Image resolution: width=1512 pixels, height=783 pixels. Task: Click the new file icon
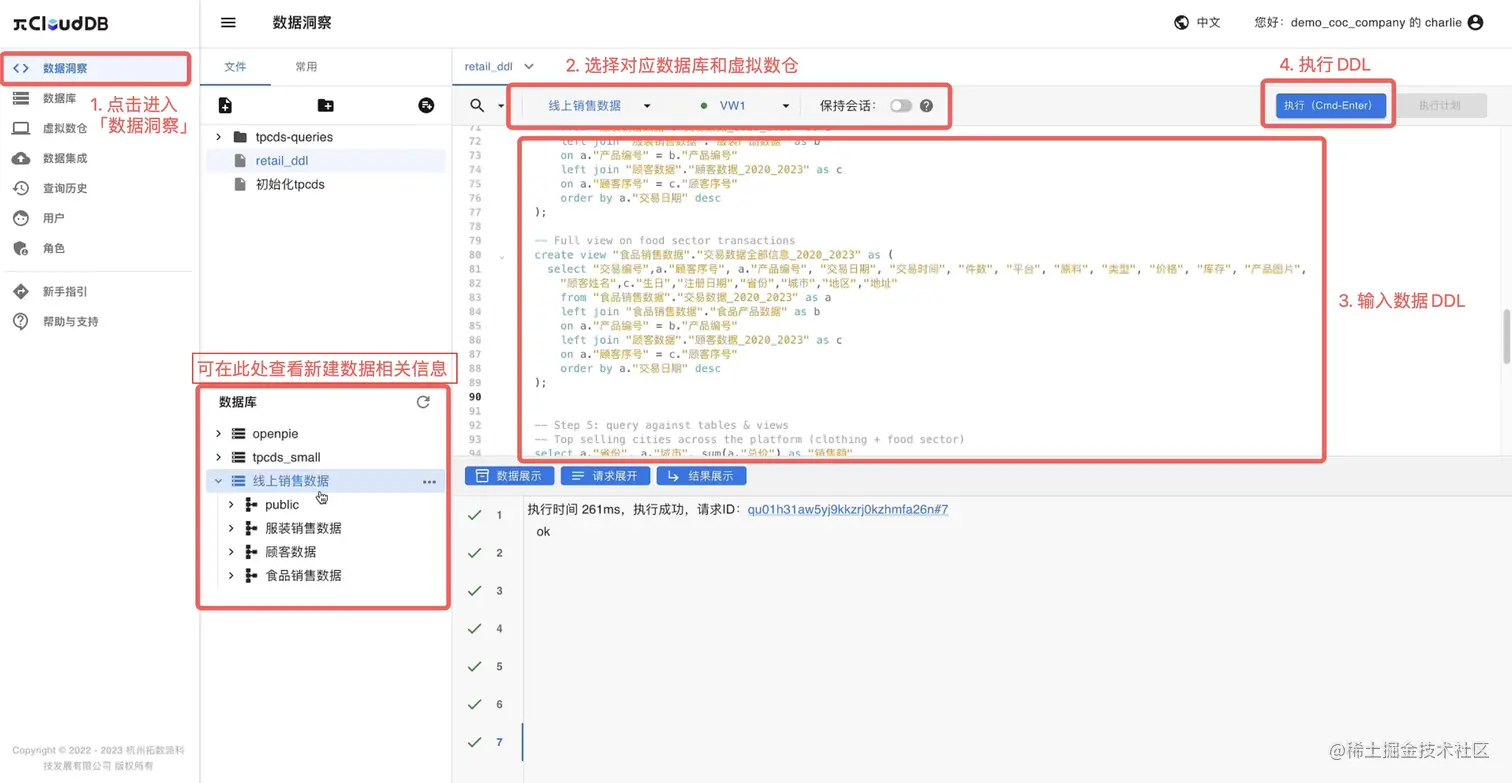point(225,105)
